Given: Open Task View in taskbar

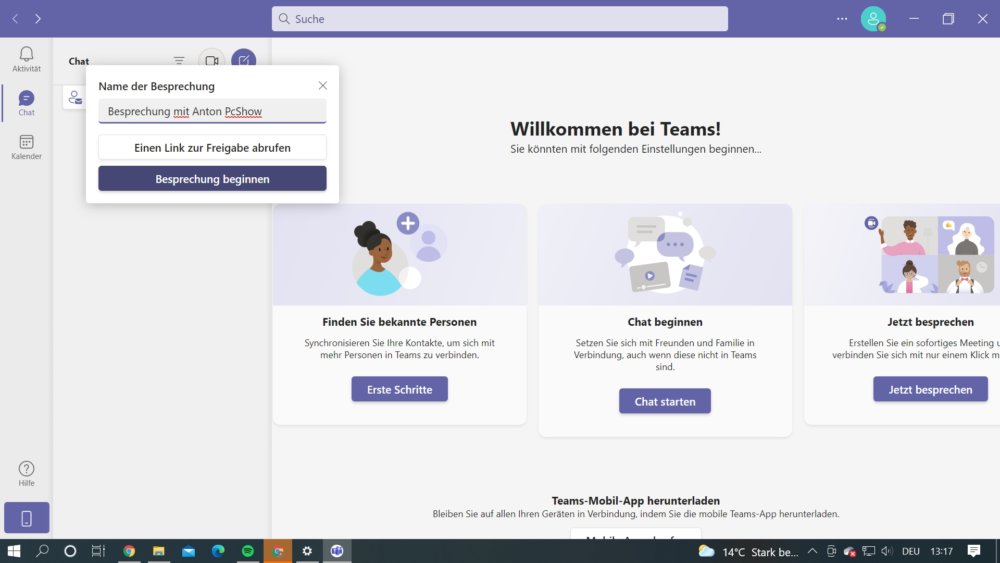Looking at the screenshot, I should pos(98,551).
